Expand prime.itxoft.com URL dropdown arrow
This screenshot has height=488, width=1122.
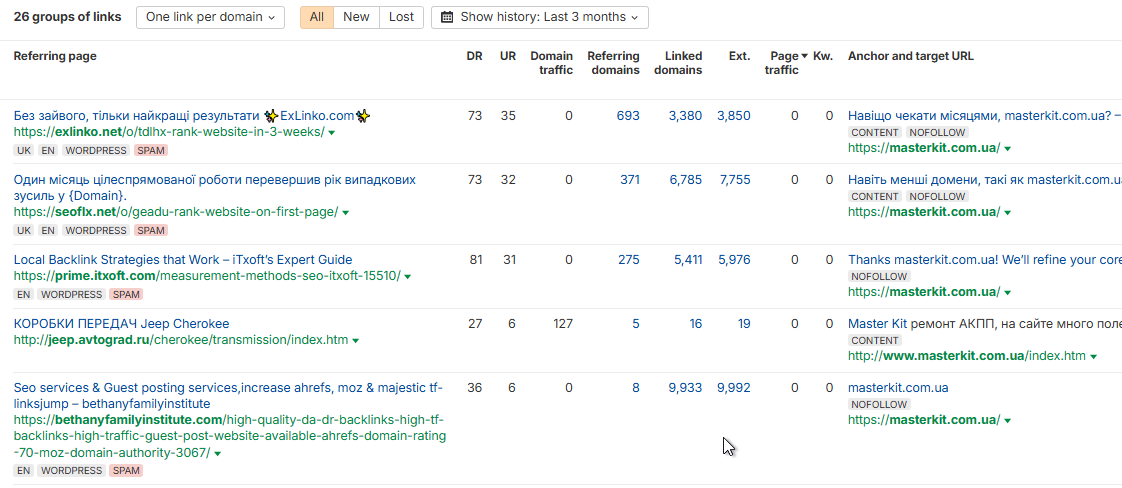(408, 276)
